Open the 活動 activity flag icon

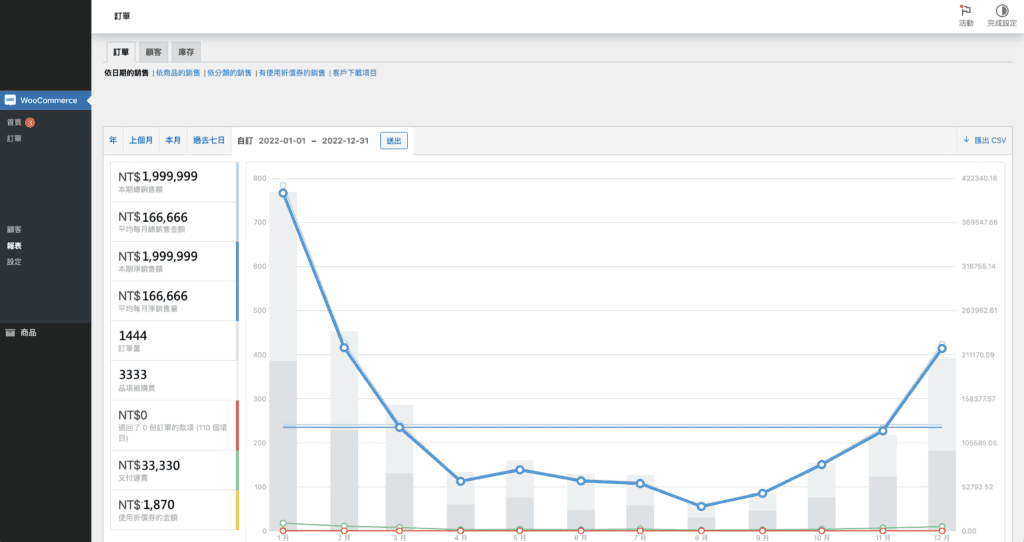[965, 10]
